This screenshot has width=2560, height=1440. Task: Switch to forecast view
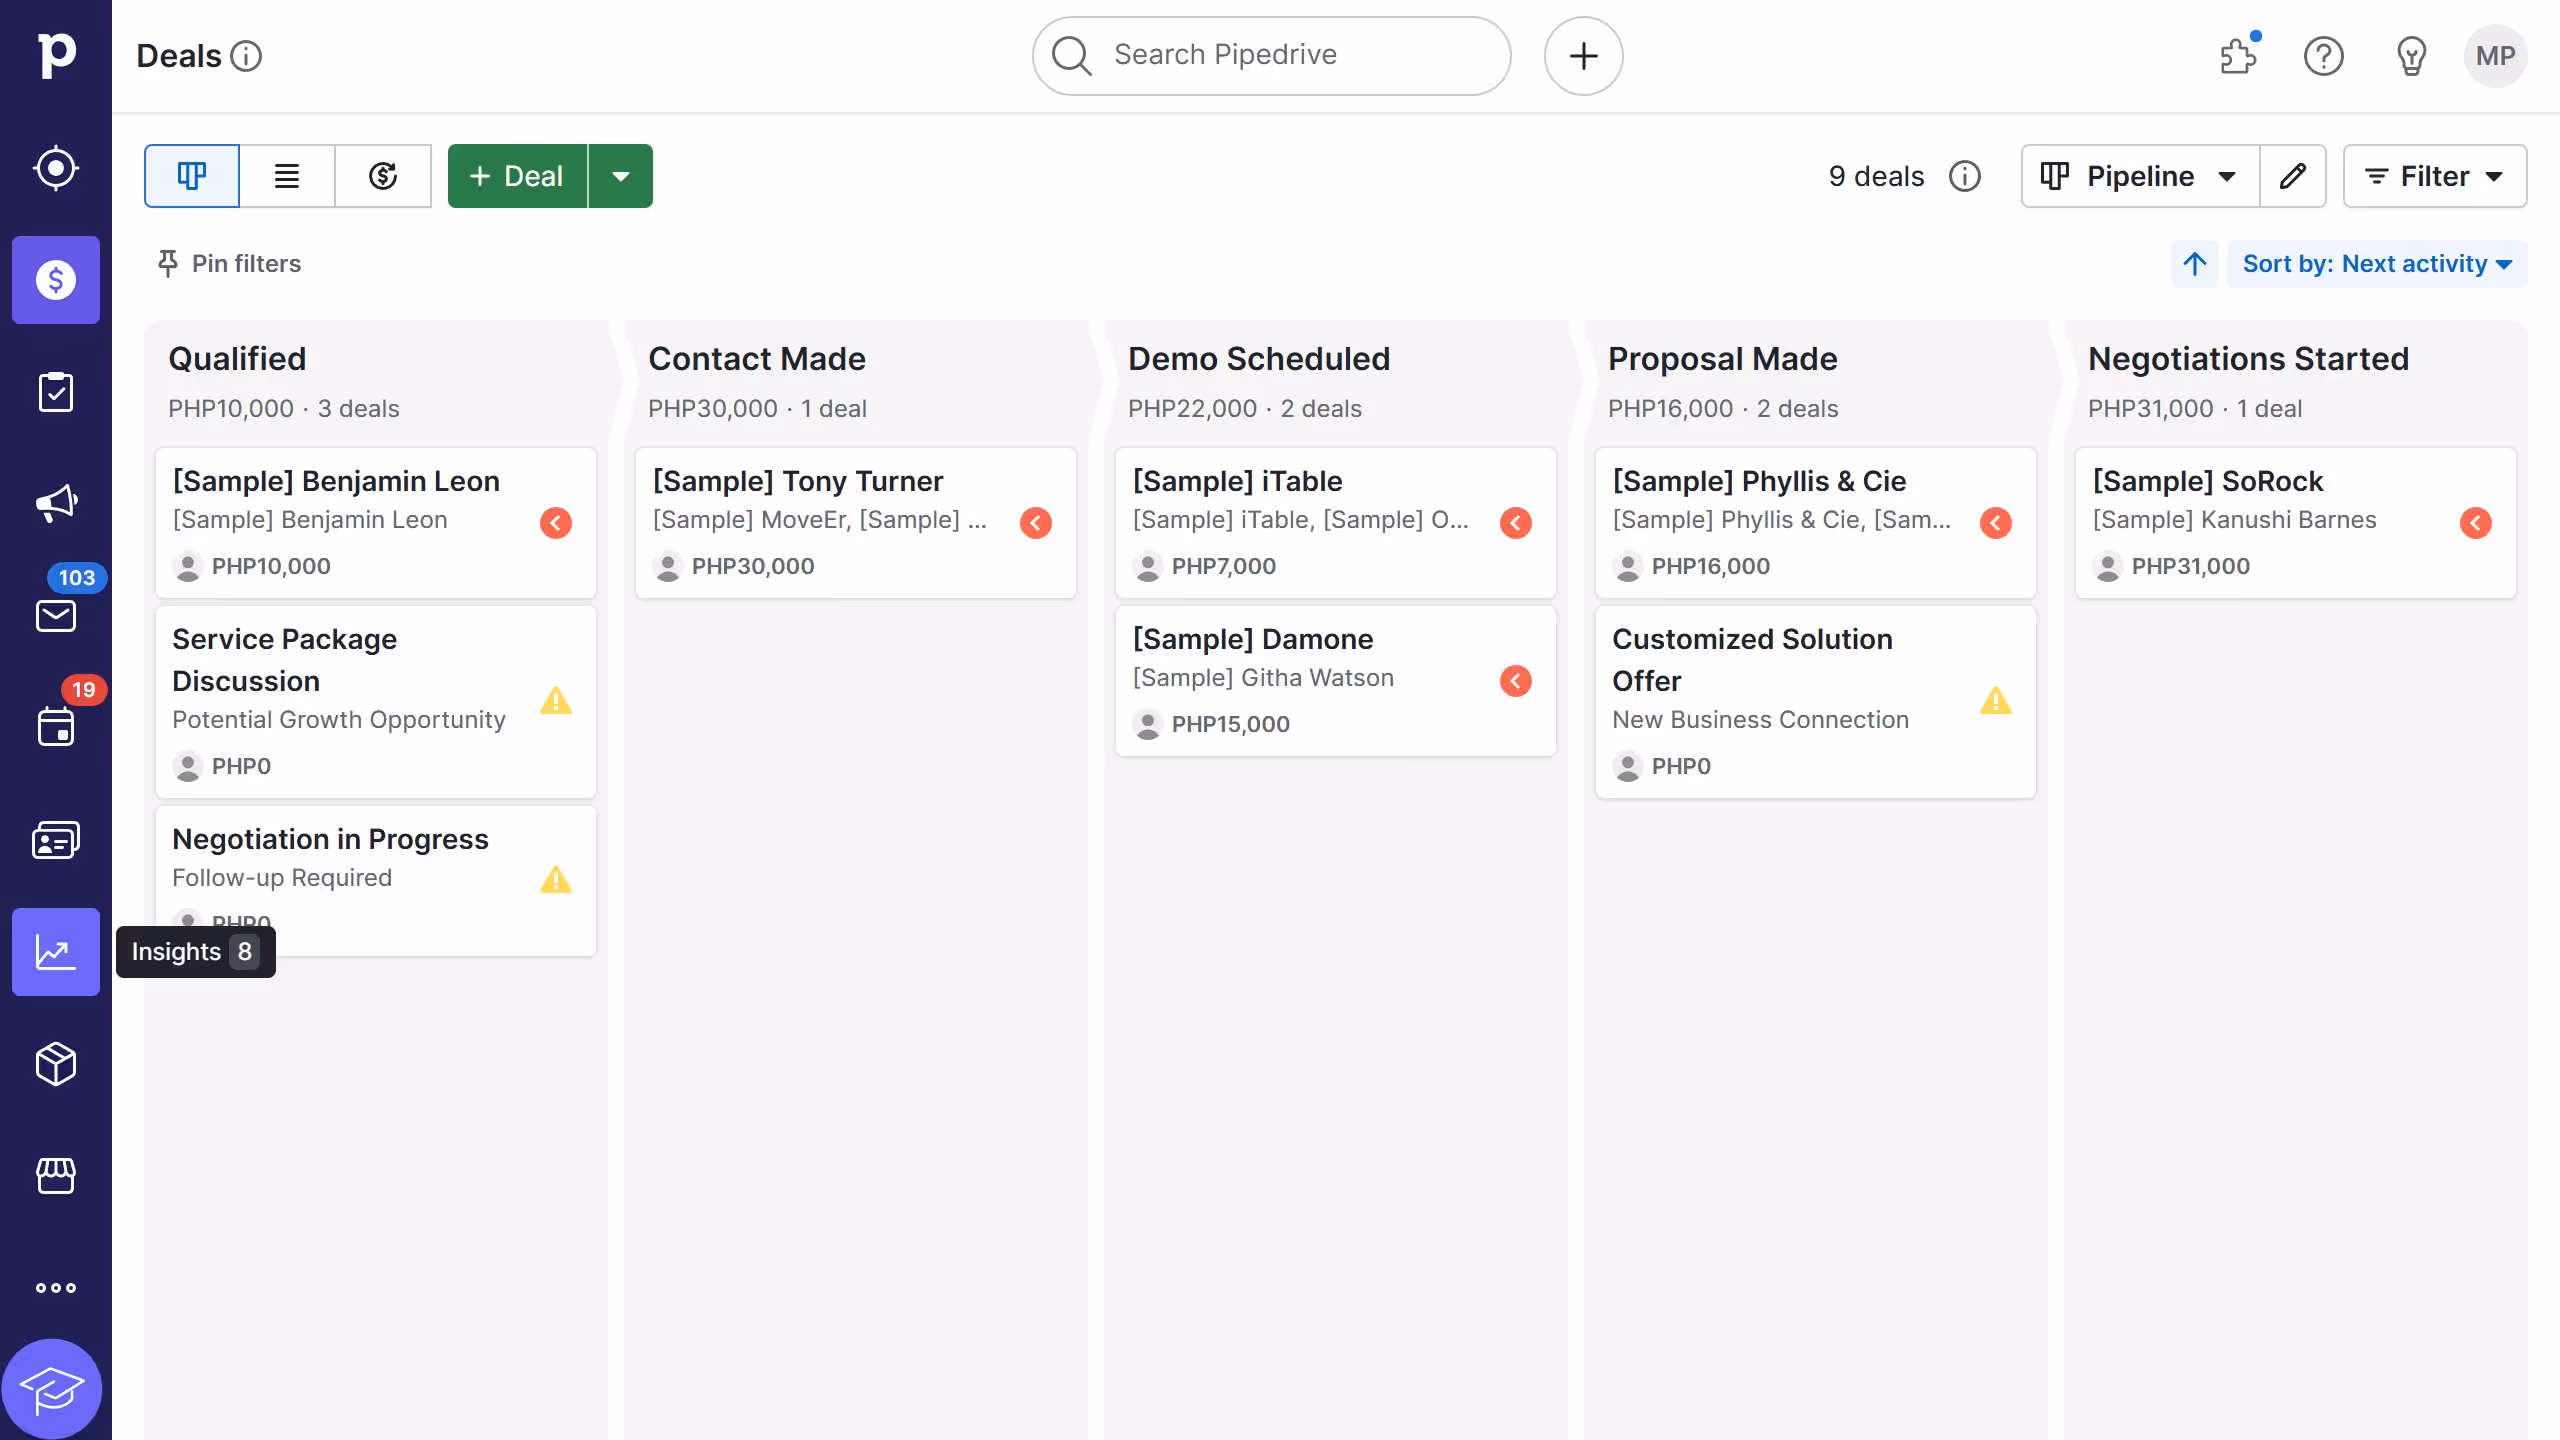[x=384, y=175]
